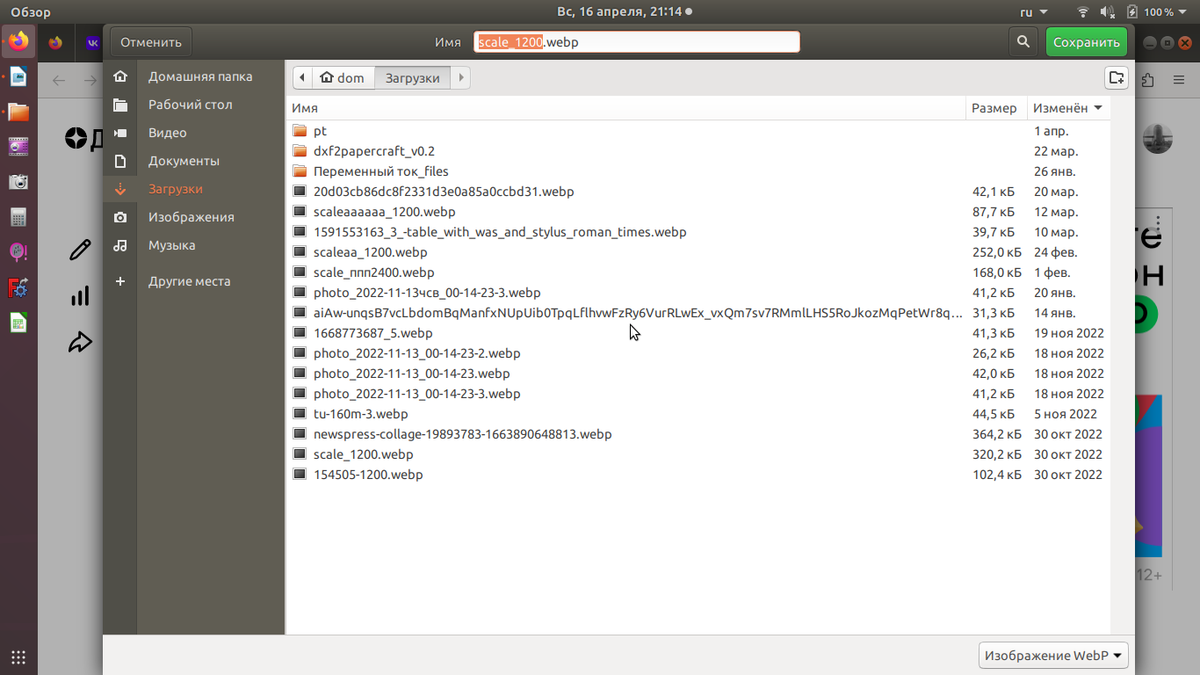Open the screenshot camera app in dock

coord(18,182)
